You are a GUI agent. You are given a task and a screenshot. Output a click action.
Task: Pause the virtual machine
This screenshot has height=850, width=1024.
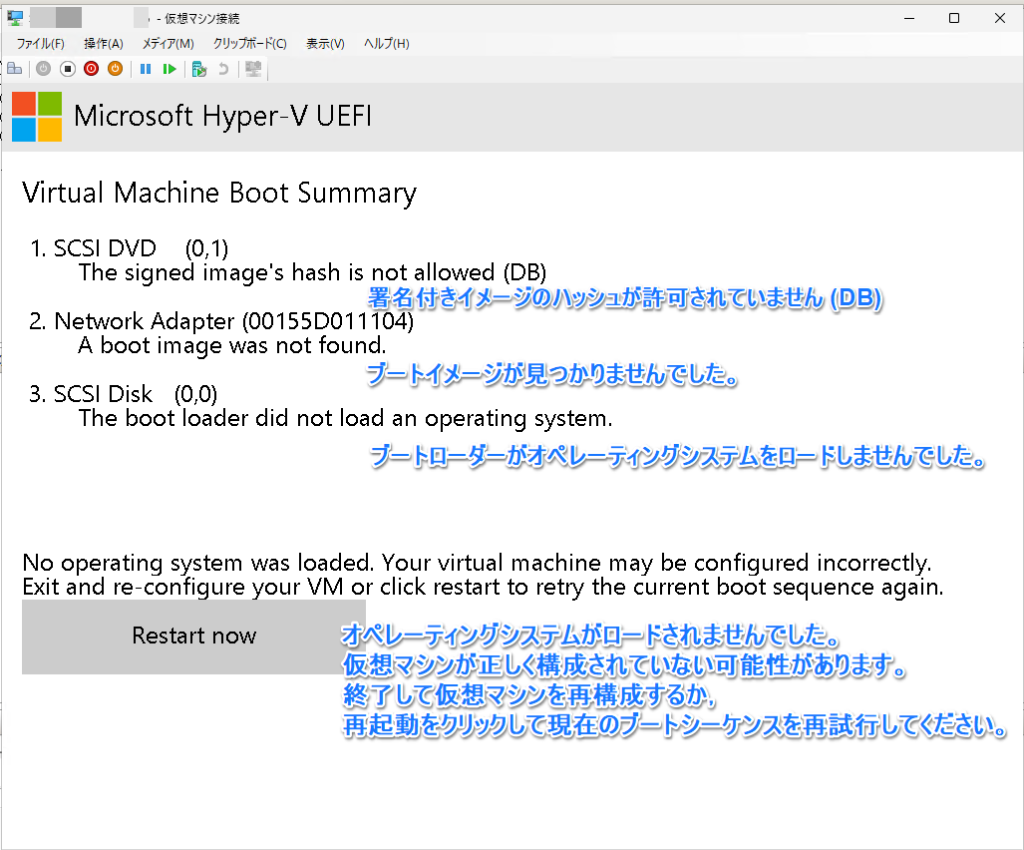click(x=146, y=69)
